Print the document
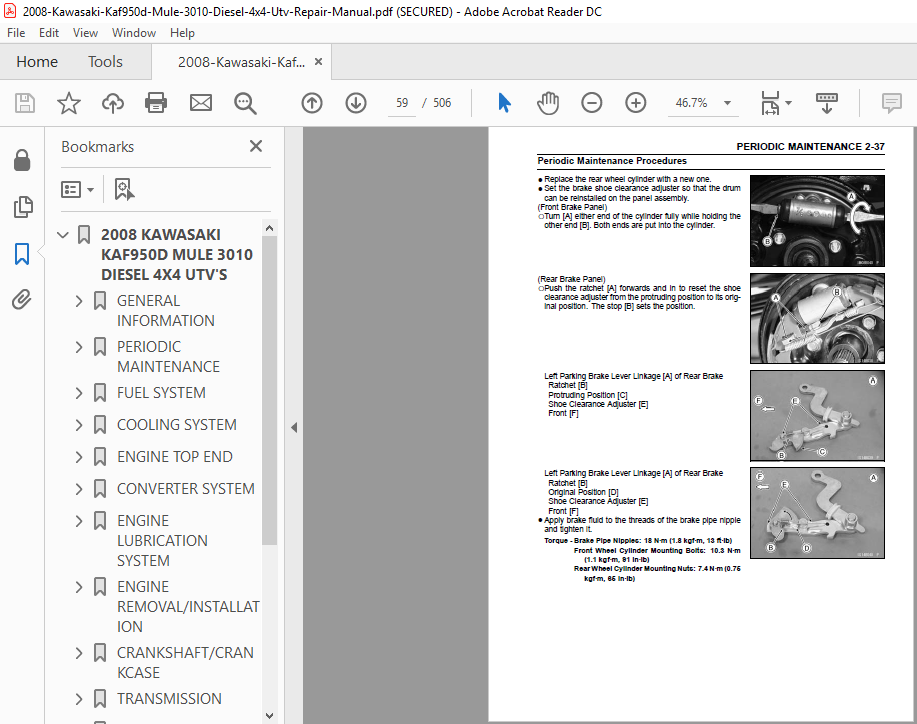The height and width of the screenshot is (724, 917). coord(156,104)
